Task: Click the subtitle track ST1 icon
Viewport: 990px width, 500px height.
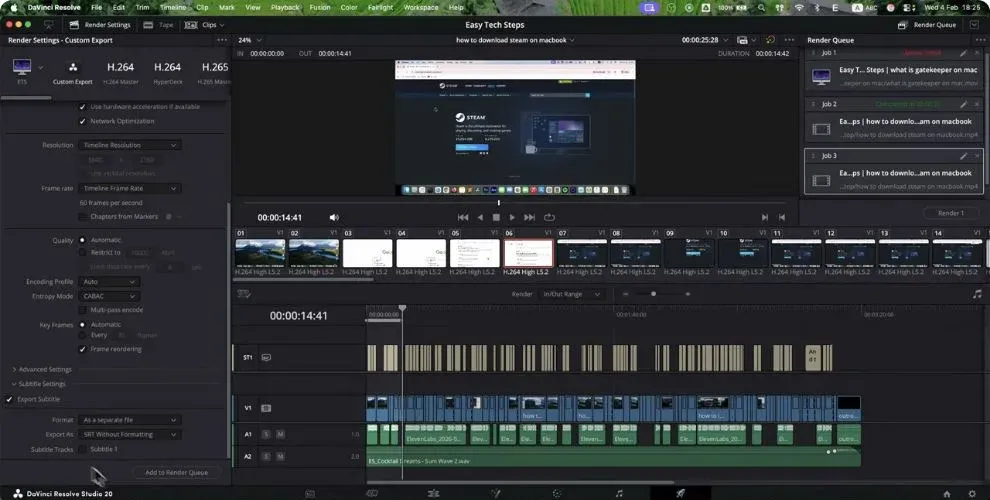Action: point(266,357)
